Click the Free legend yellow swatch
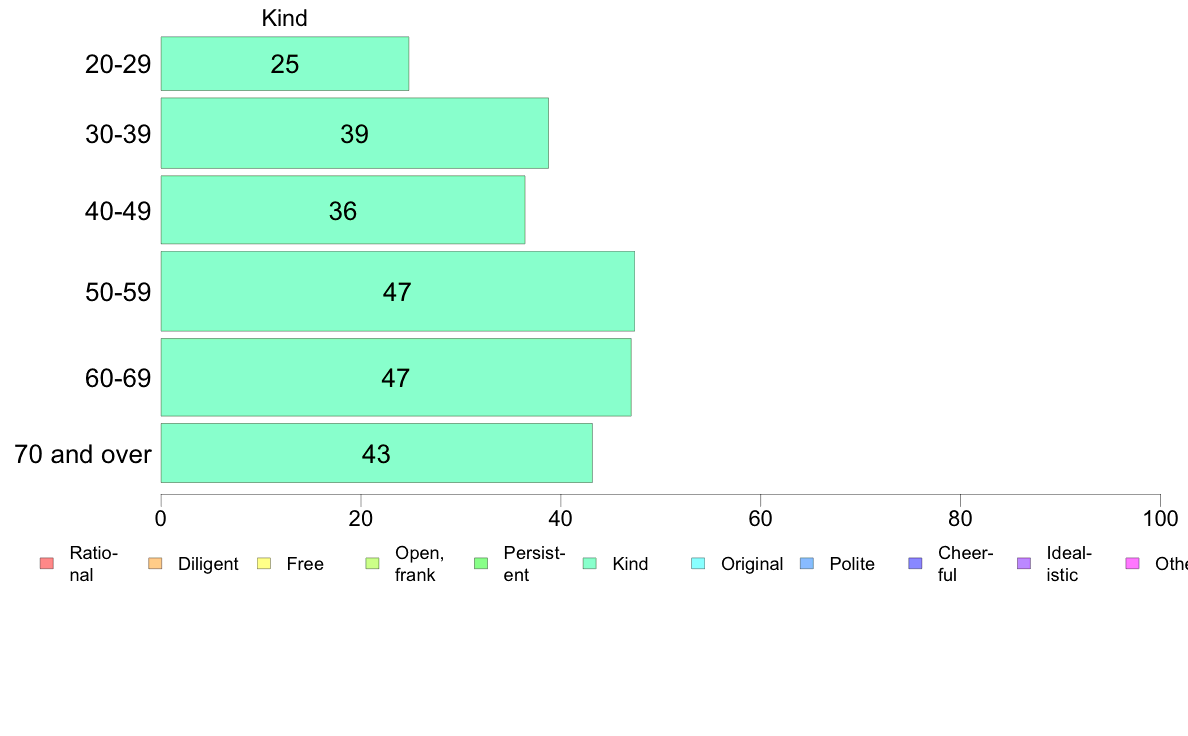The width and height of the screenshot is (1188, 736). point(264,563)
